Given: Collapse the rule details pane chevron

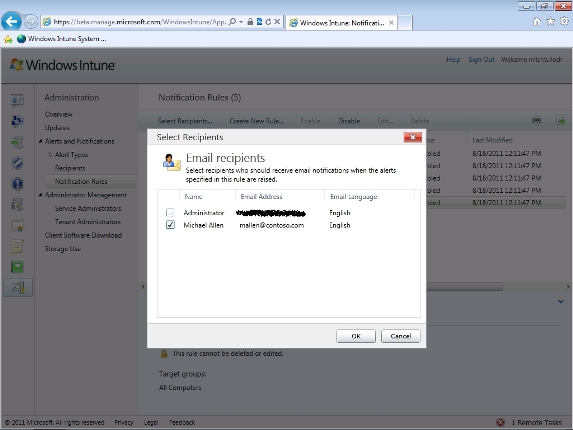Looking at the screenshot, I should click(561, 301).
